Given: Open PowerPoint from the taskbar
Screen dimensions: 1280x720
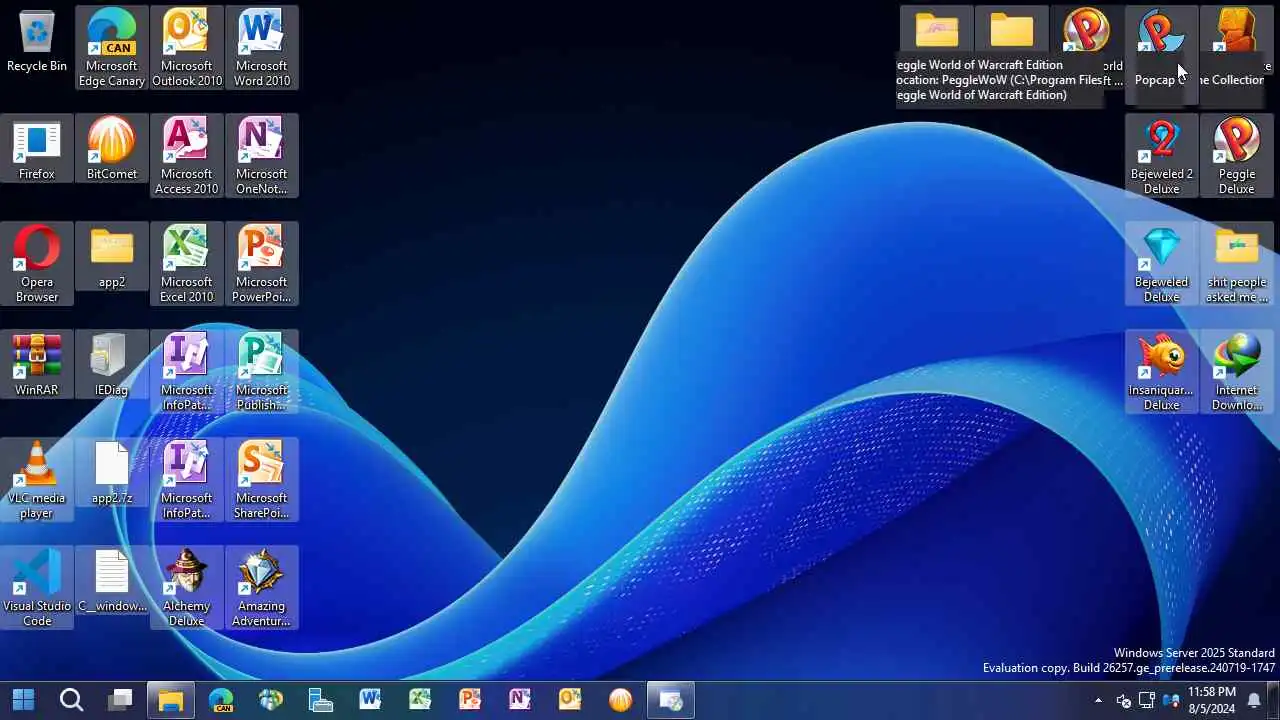Looking at the screenshot, I should click(x=471, y=700).
